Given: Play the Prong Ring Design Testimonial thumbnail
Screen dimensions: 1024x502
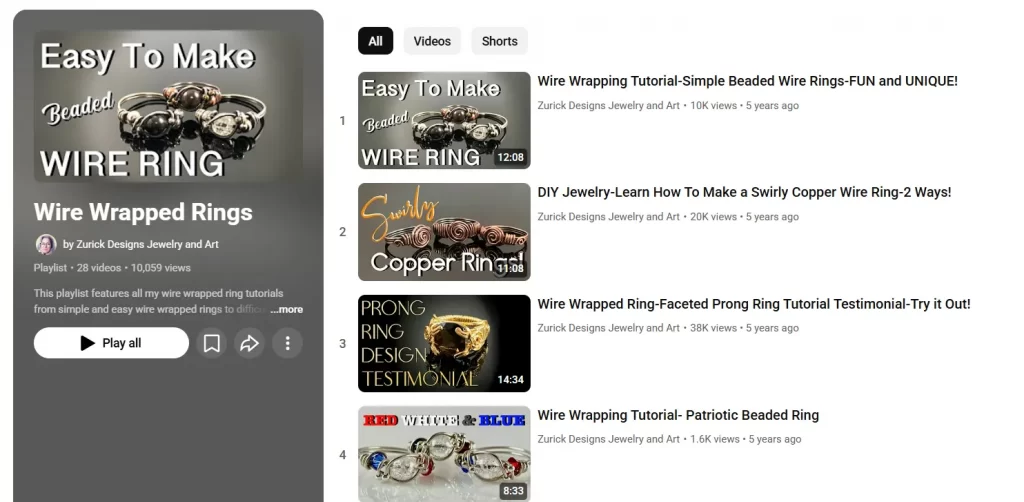Looking at the screenshot, I should (444, 343).
